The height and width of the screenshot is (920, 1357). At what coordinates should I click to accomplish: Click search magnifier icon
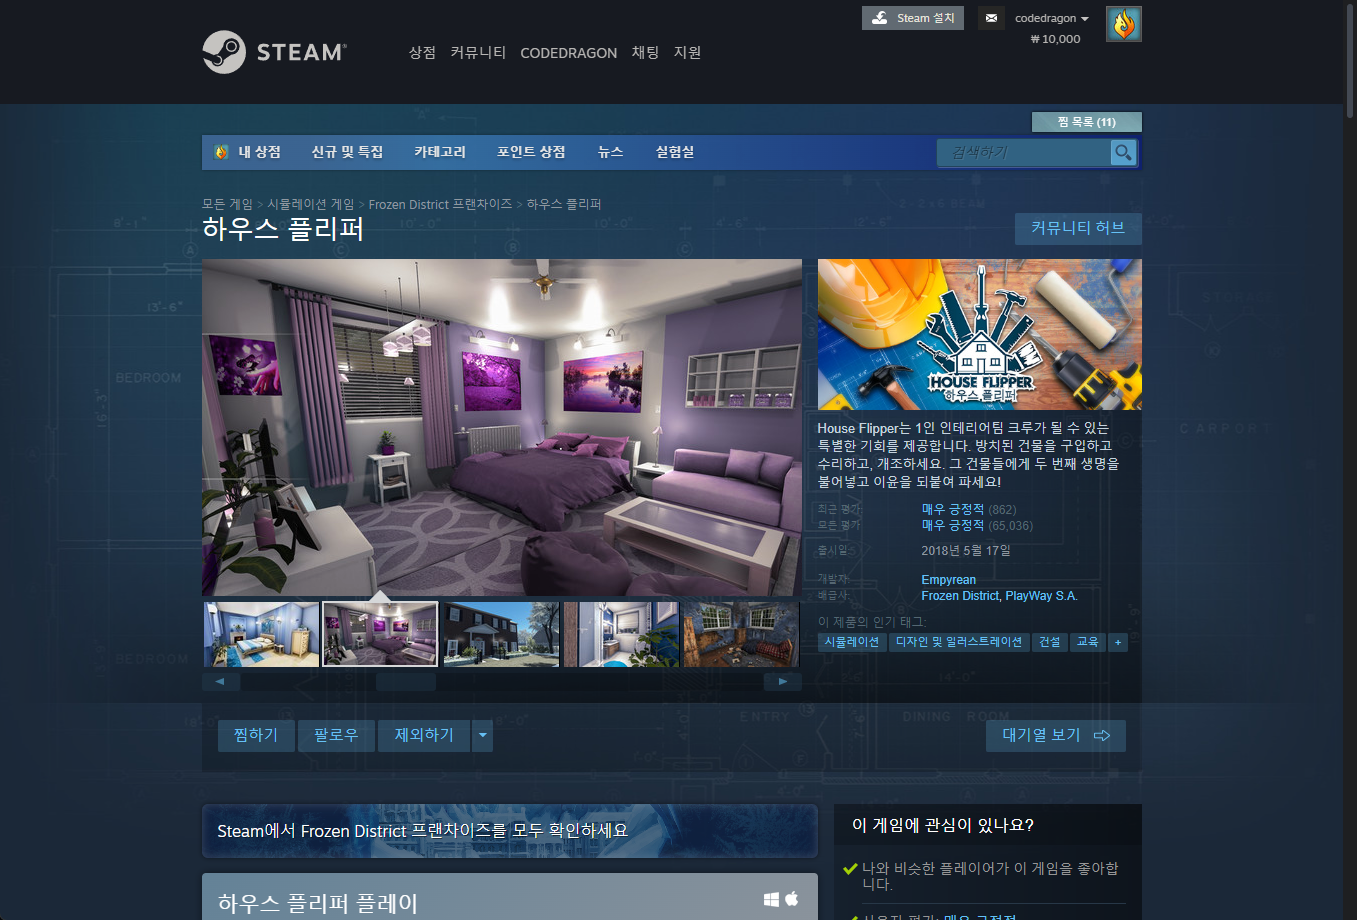click(1123, 152)
